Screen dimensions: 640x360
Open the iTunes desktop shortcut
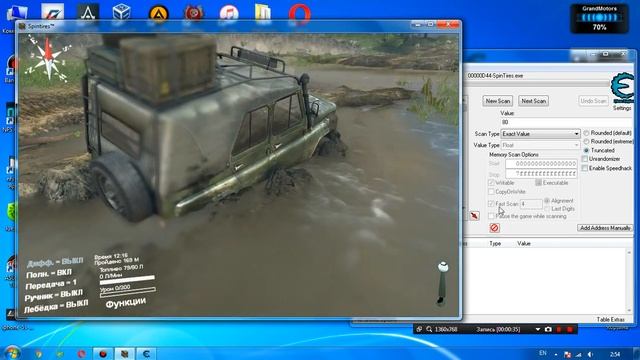coord(229,13)
